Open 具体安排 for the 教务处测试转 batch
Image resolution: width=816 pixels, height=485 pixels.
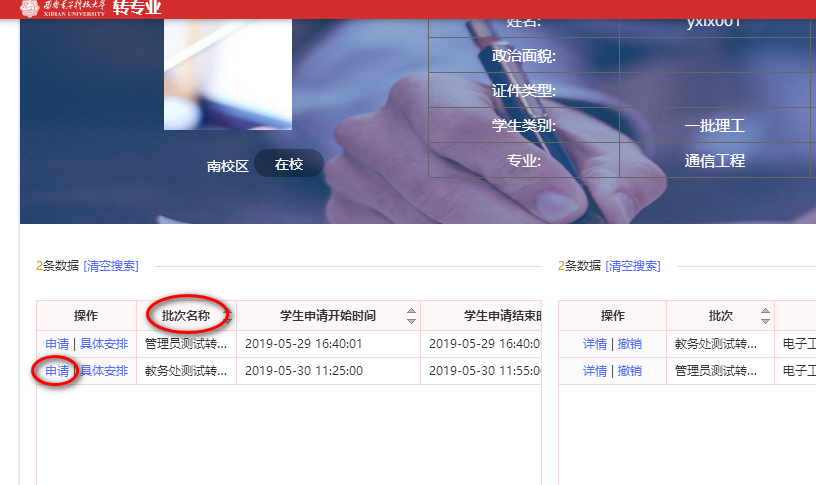(x=104, y=371)
